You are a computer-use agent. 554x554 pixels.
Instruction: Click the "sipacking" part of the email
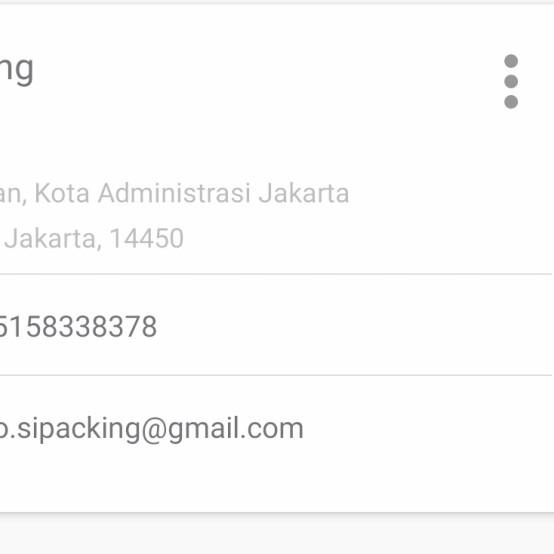click(x=78, y=429)
